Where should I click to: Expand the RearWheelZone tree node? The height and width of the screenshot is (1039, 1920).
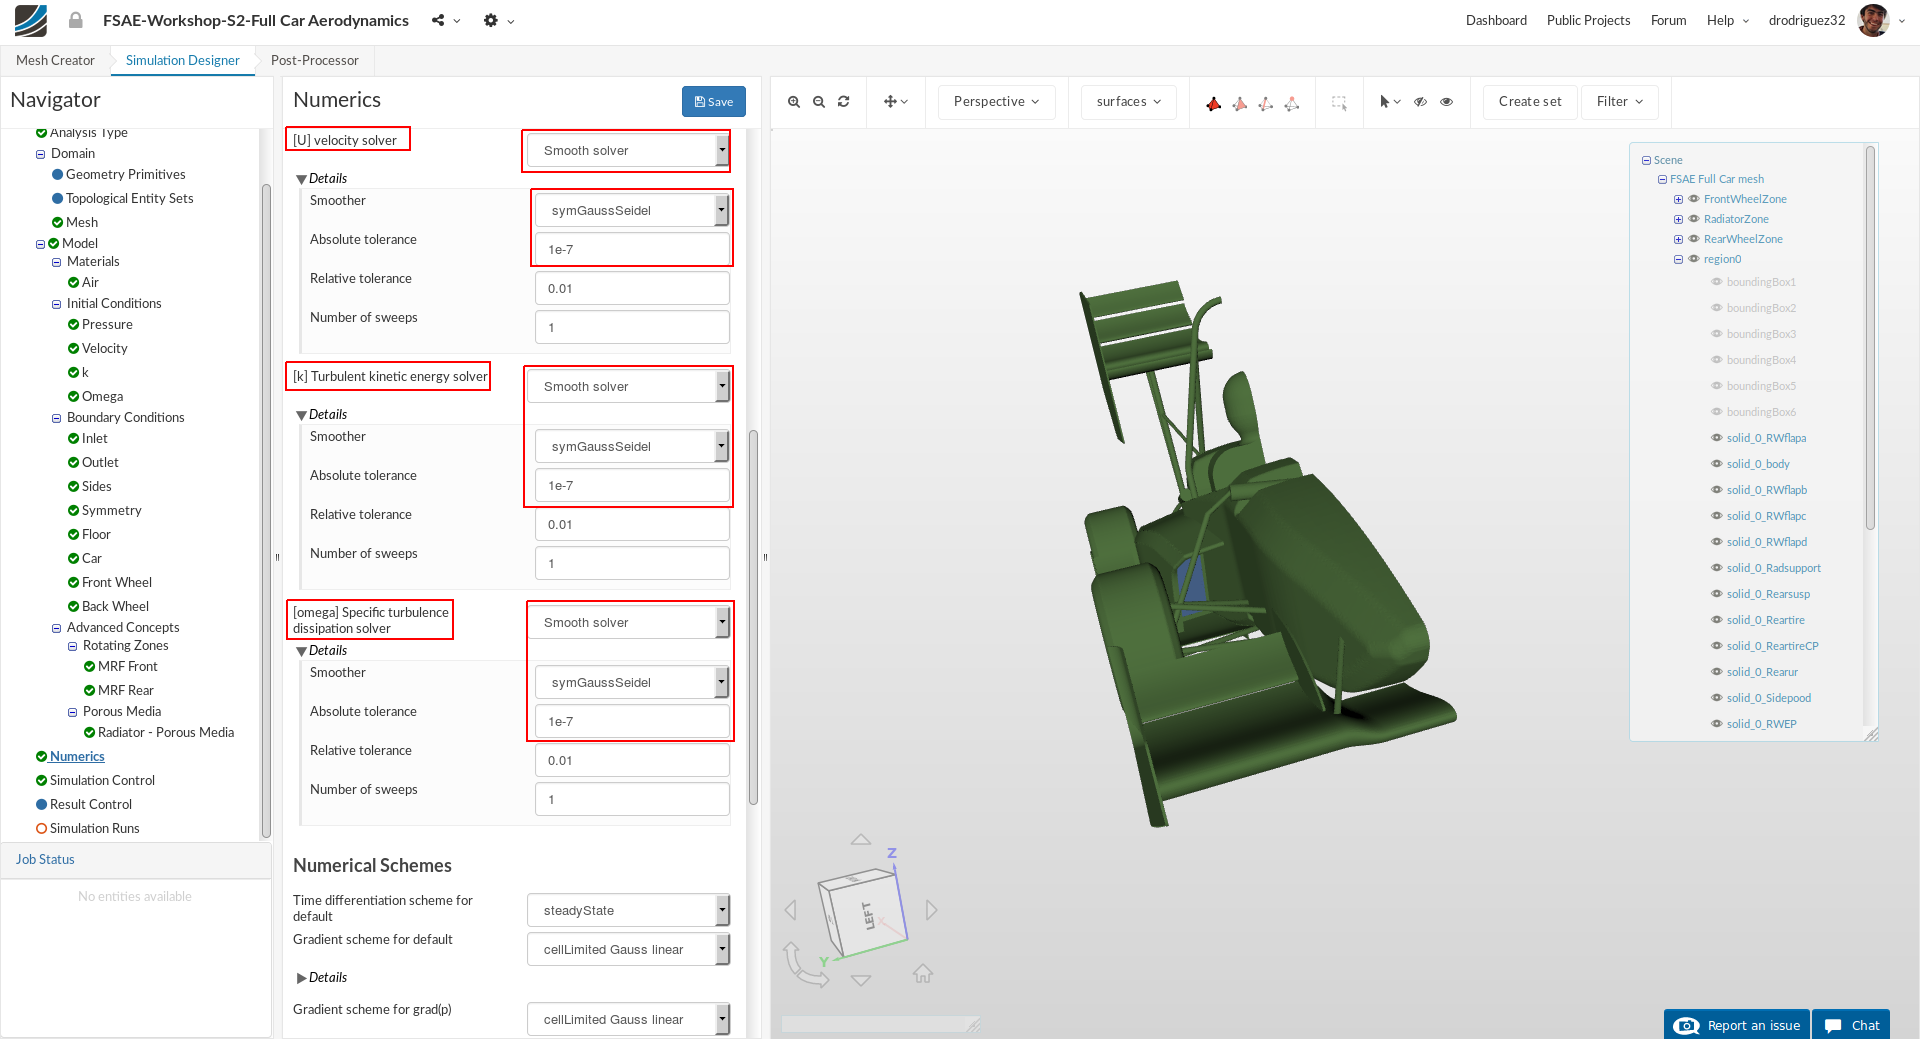coord(1678,239)
